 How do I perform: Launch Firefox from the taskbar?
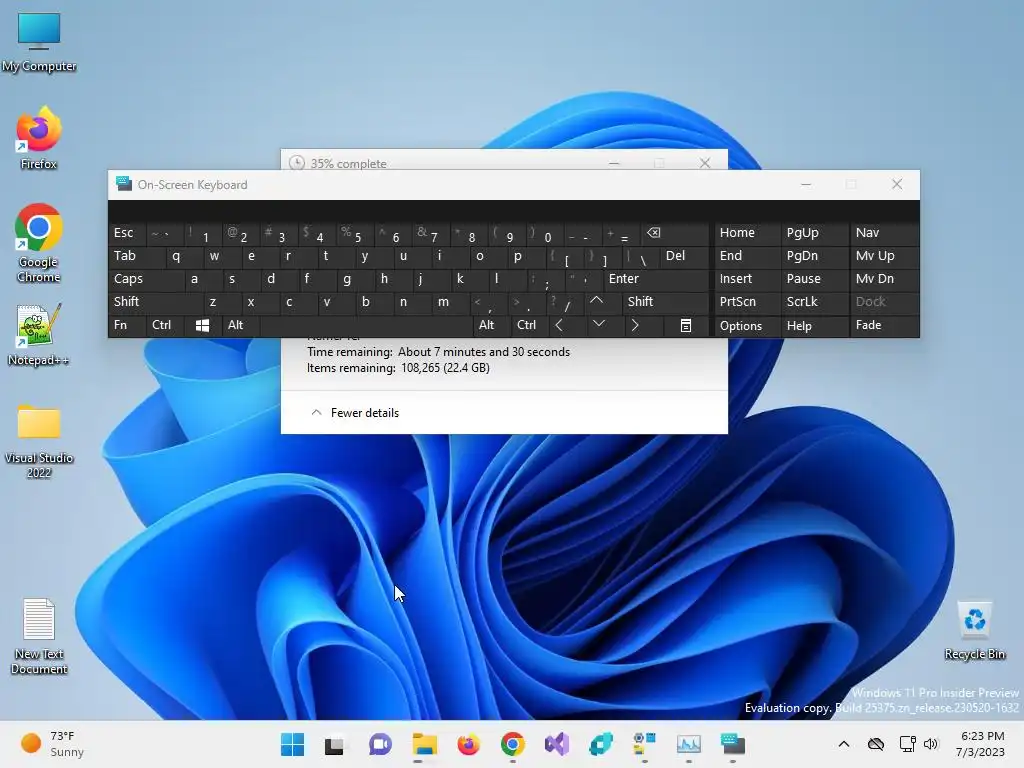(468, 744)
